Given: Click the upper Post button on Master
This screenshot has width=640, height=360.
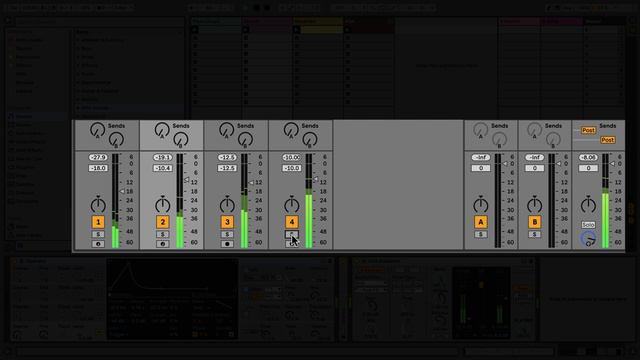Looking at the screenshot, I should [588, 130].
